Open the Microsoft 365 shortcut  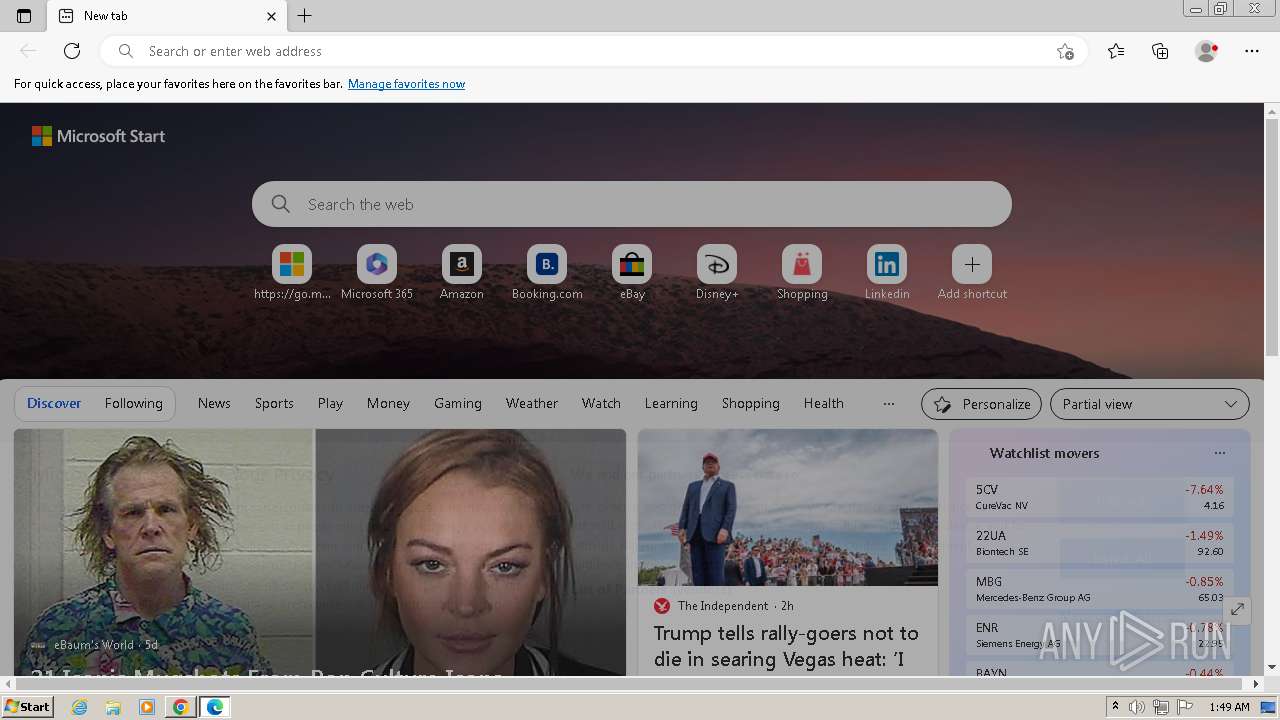click(x=377, y=272)
